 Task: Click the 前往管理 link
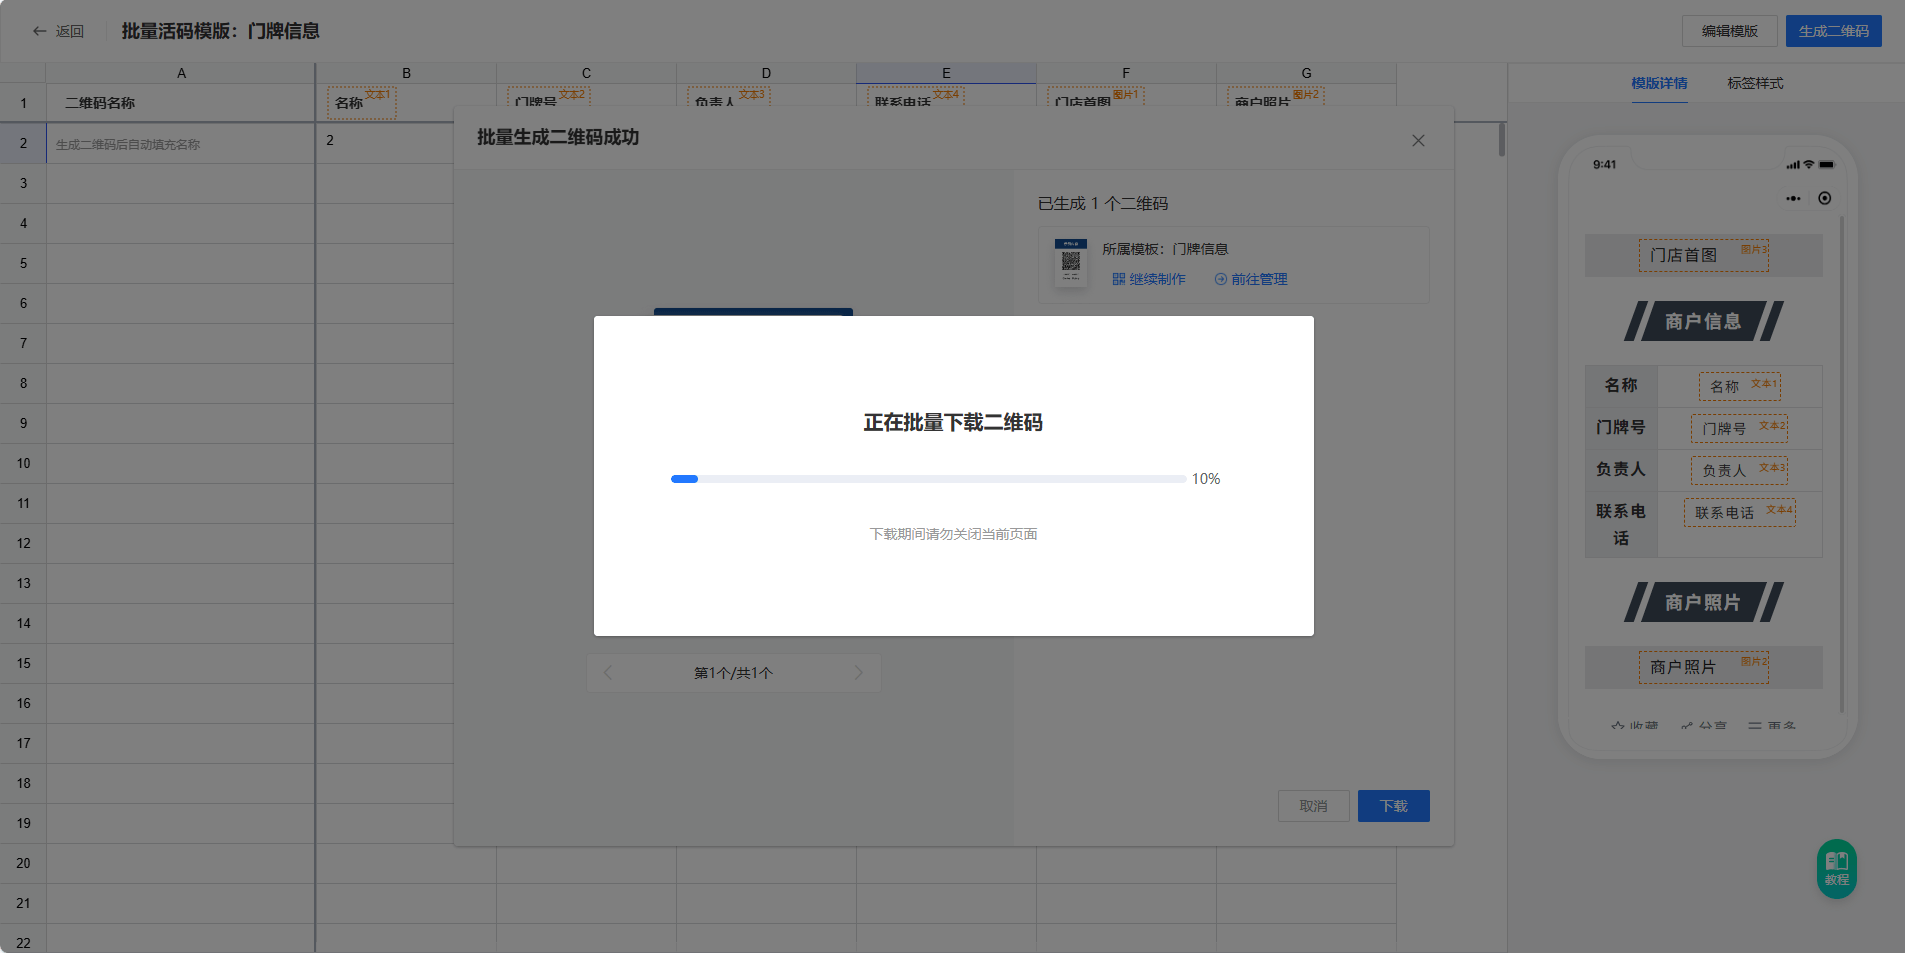point(1251,280)
